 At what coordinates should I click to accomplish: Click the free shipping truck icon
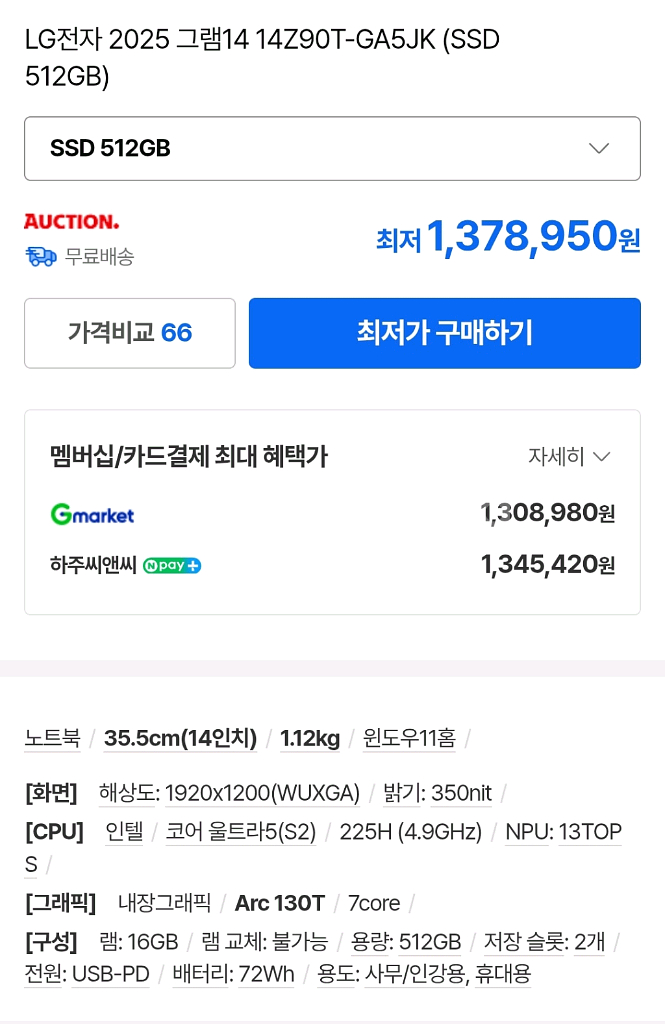[x=41, y=256]
